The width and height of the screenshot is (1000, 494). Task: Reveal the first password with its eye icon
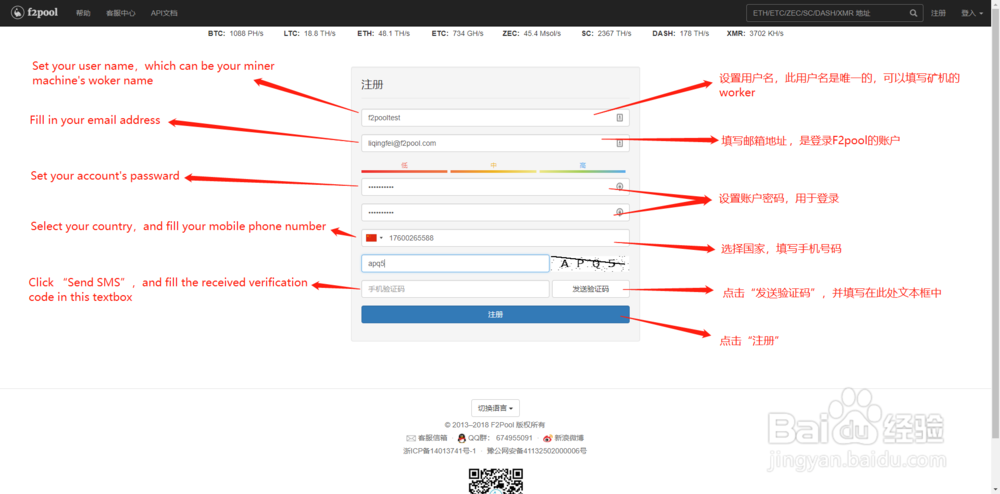[619, 187]
